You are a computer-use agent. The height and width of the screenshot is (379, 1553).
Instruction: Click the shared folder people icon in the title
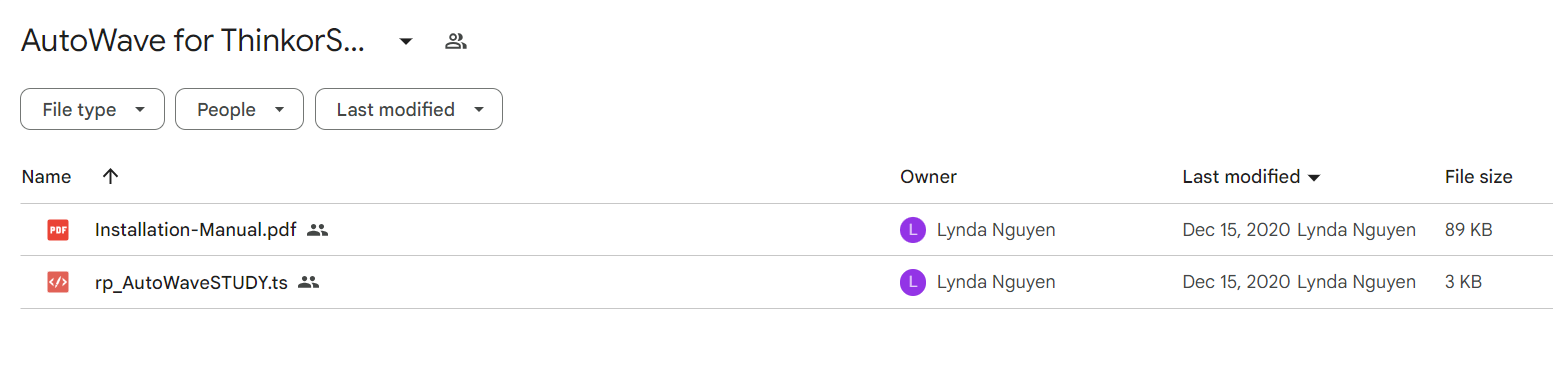click(456, 41)
